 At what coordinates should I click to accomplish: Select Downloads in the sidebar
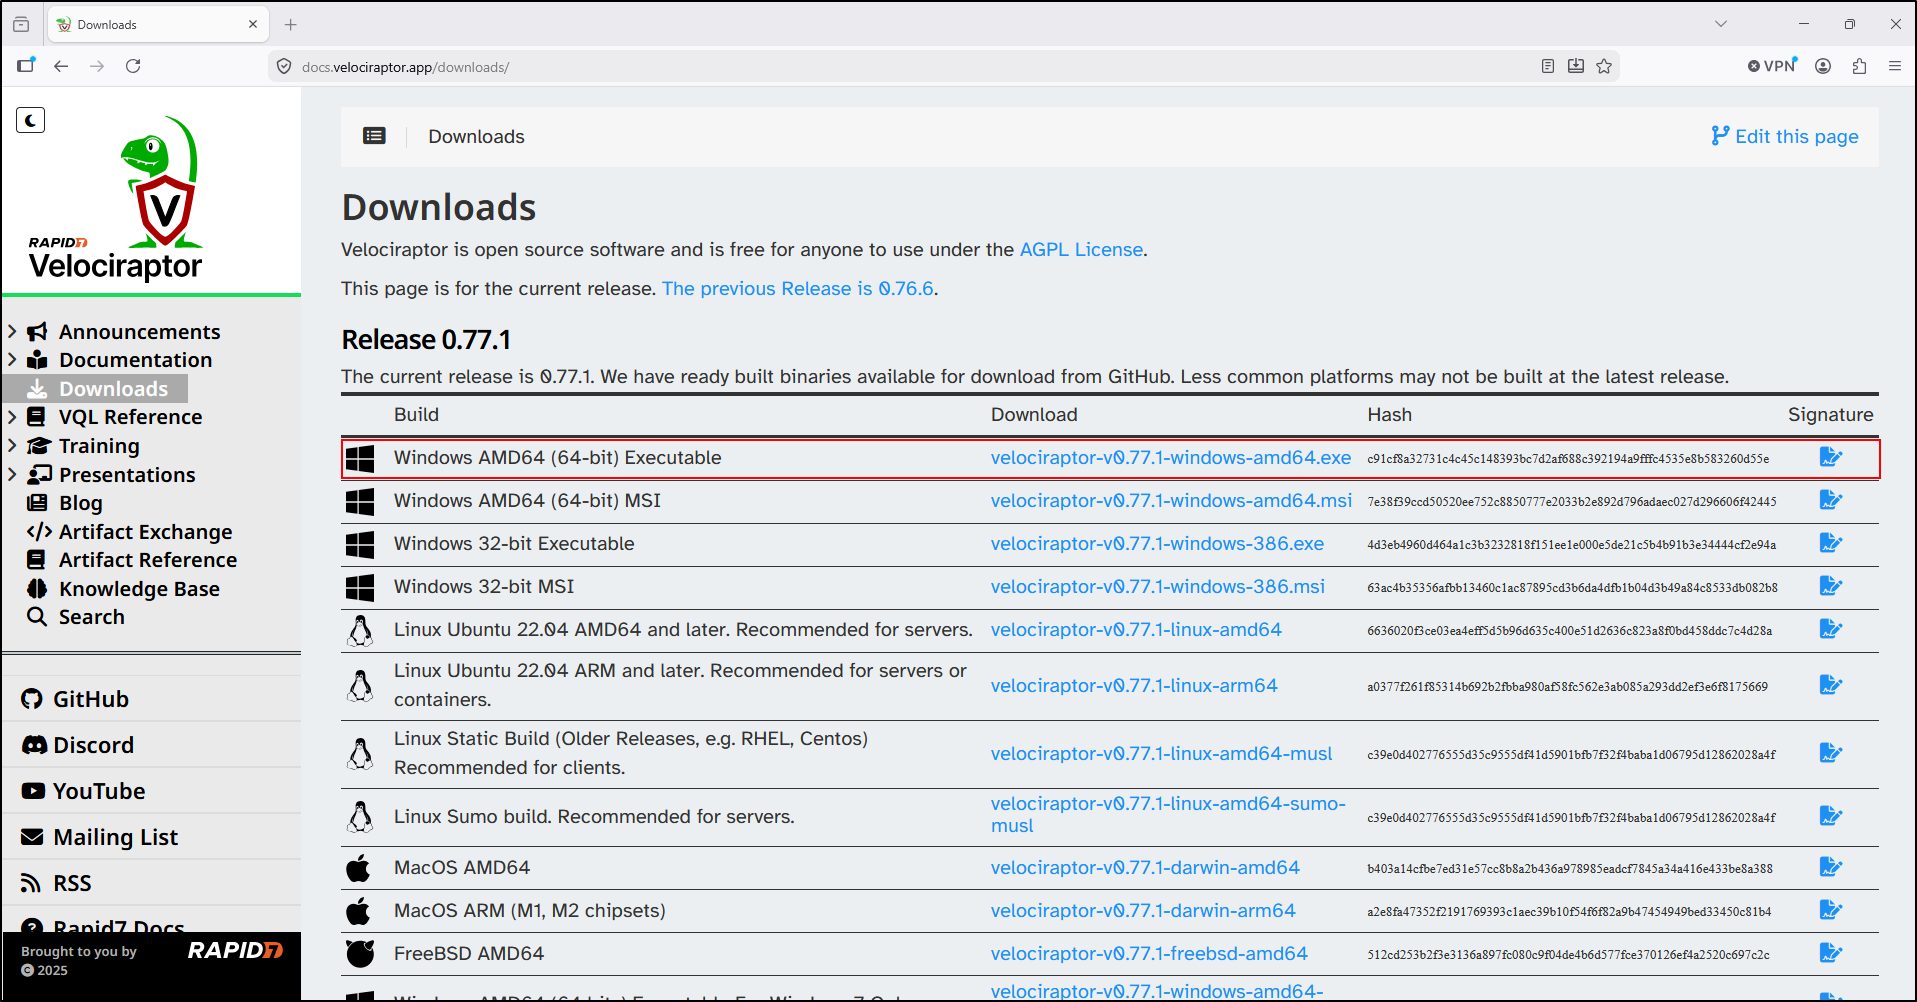point(113,388)
